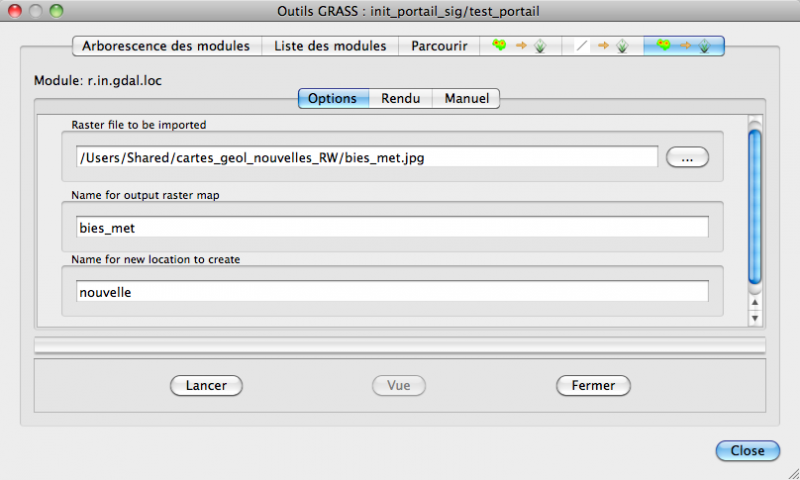Click the "..." browse file button
800x480 pixels.
pyautogui.click(x=686, y=157)
